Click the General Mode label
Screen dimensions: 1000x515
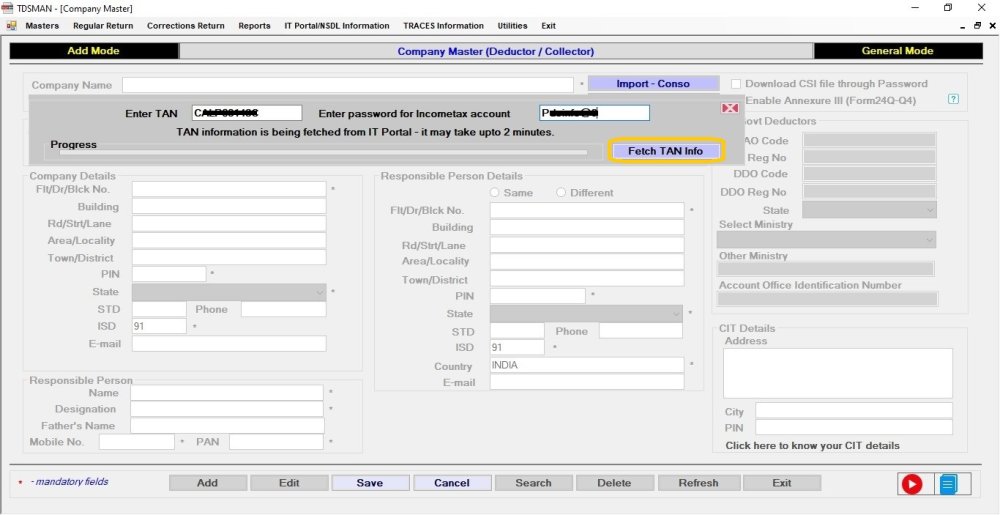(897, 51)
